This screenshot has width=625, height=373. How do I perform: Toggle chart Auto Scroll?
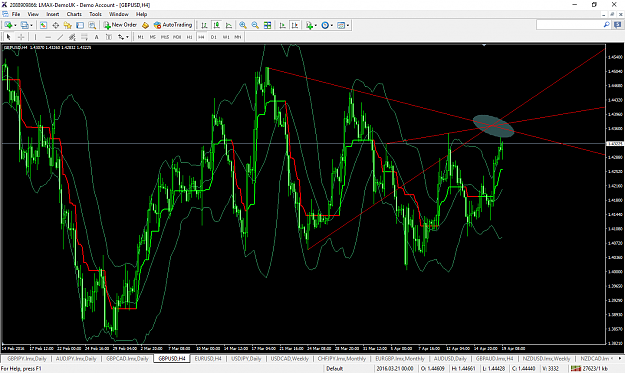pyautogui.click(x=282, y=25)
